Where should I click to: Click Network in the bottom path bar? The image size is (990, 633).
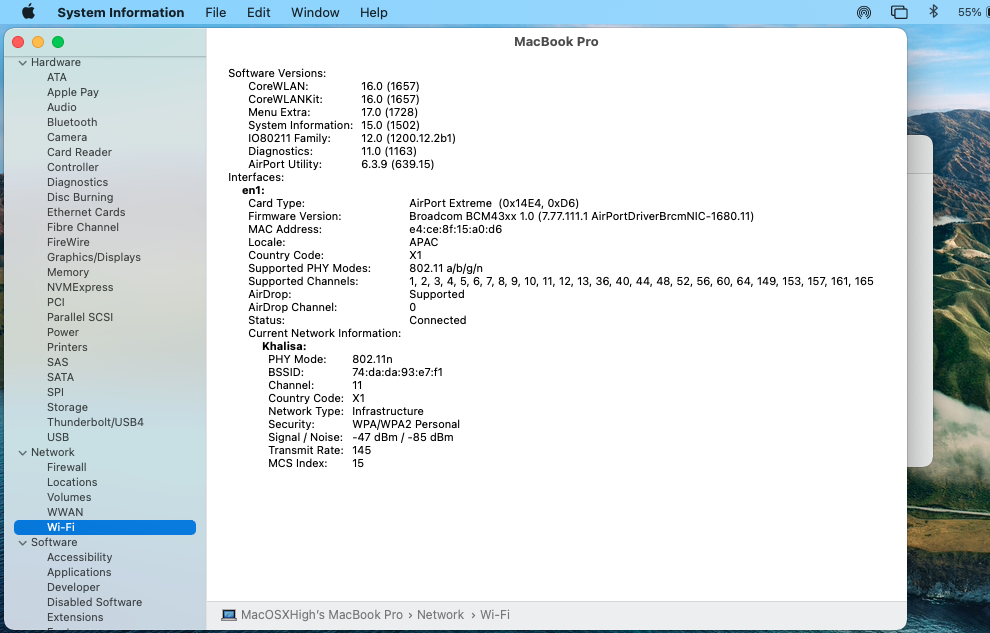click(x=440, y=615)
